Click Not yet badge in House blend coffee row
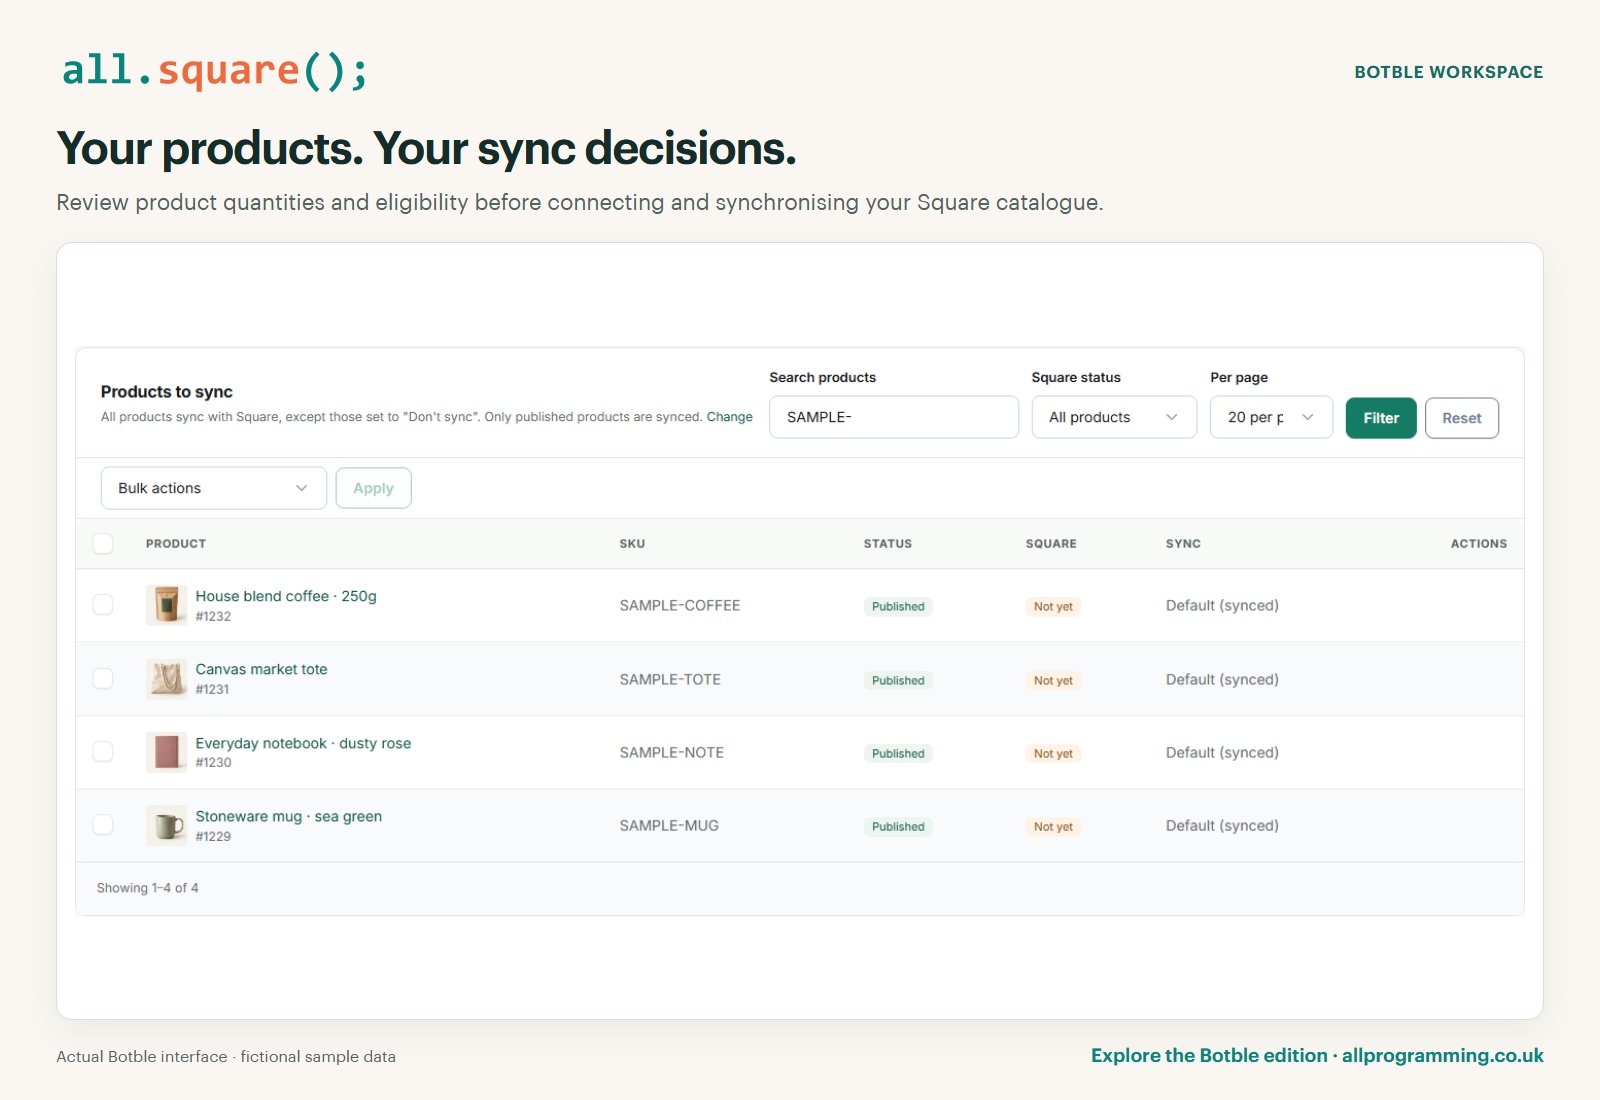 [x=1053, y=606]
